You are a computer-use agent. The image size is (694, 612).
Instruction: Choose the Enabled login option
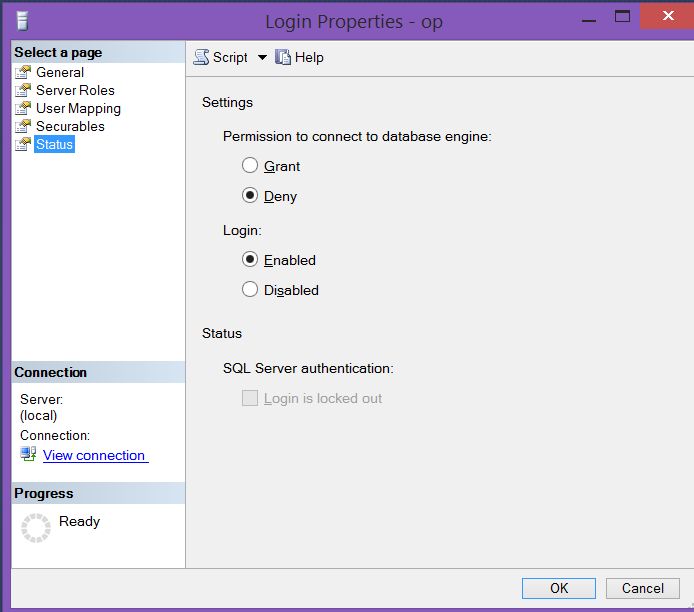coord(250,259)
